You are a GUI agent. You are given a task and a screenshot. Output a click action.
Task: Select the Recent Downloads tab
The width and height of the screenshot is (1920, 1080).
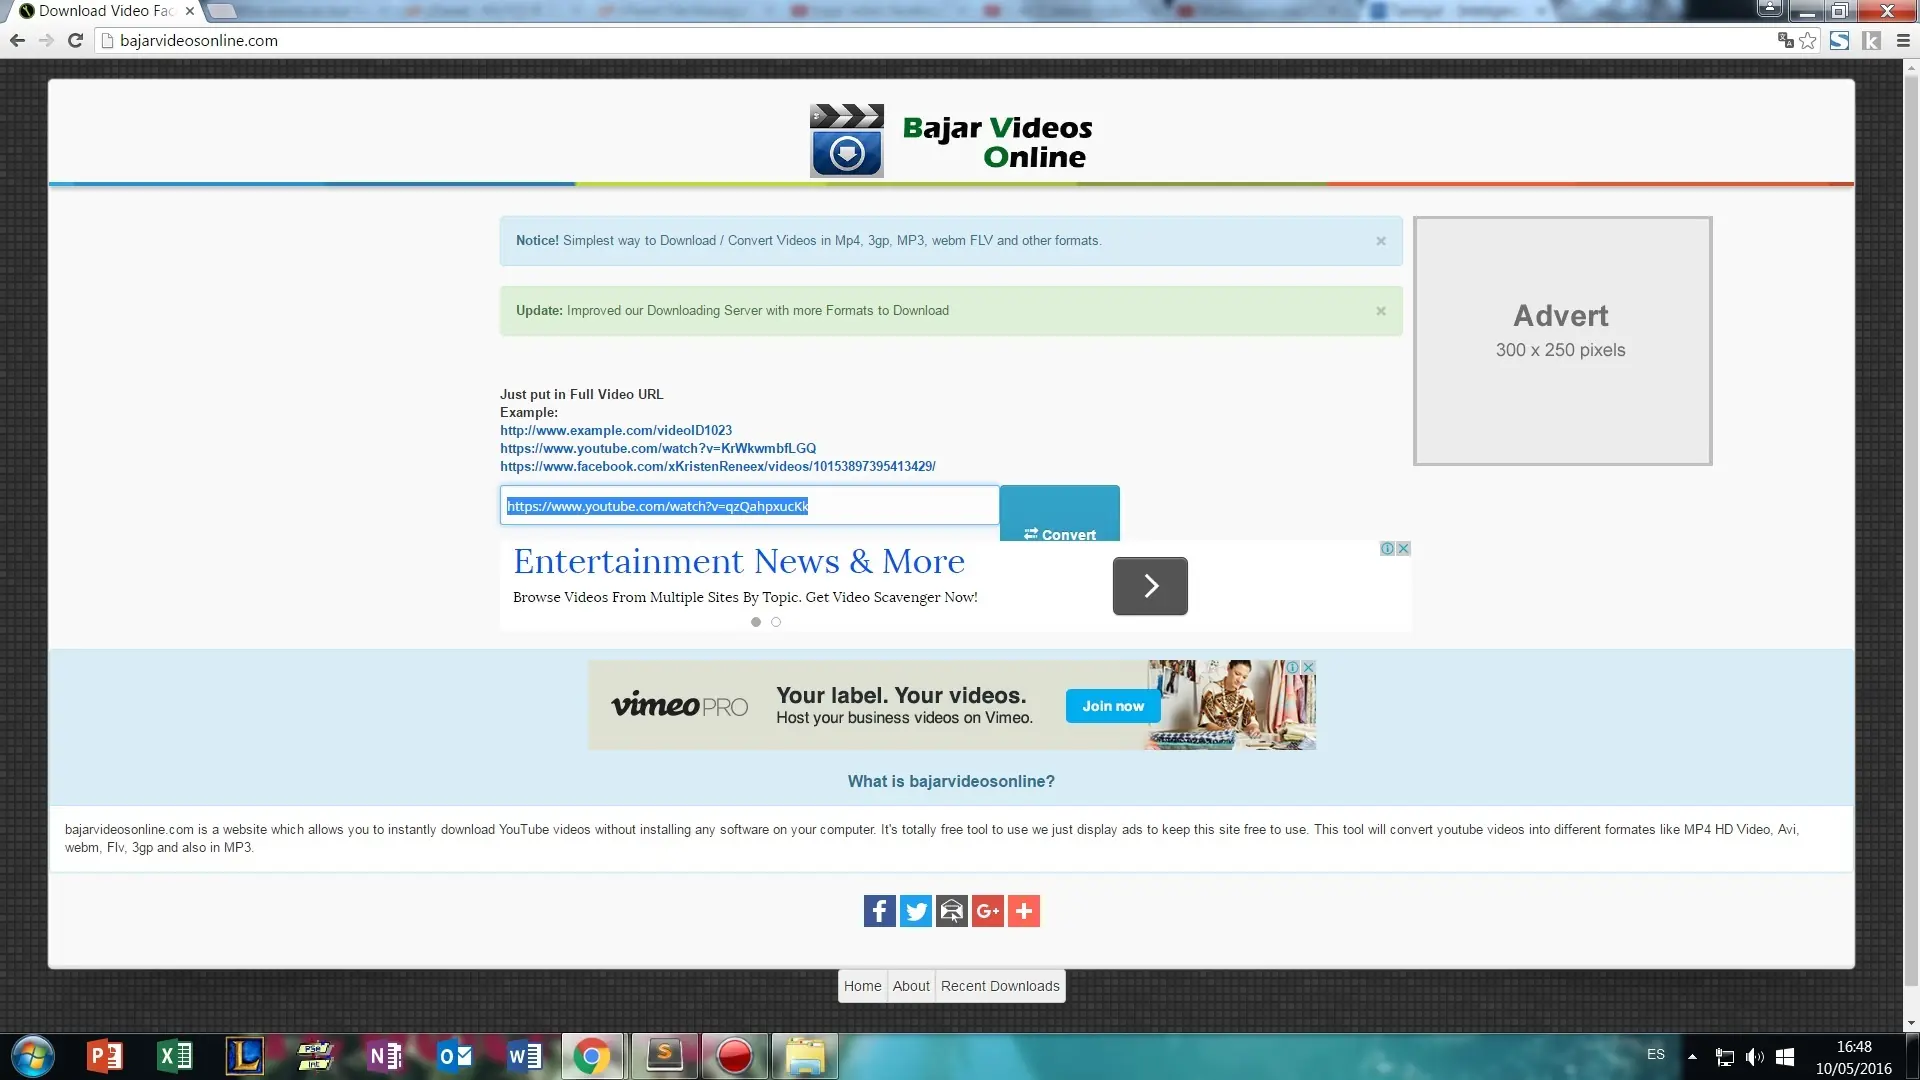tap(999, 986)
